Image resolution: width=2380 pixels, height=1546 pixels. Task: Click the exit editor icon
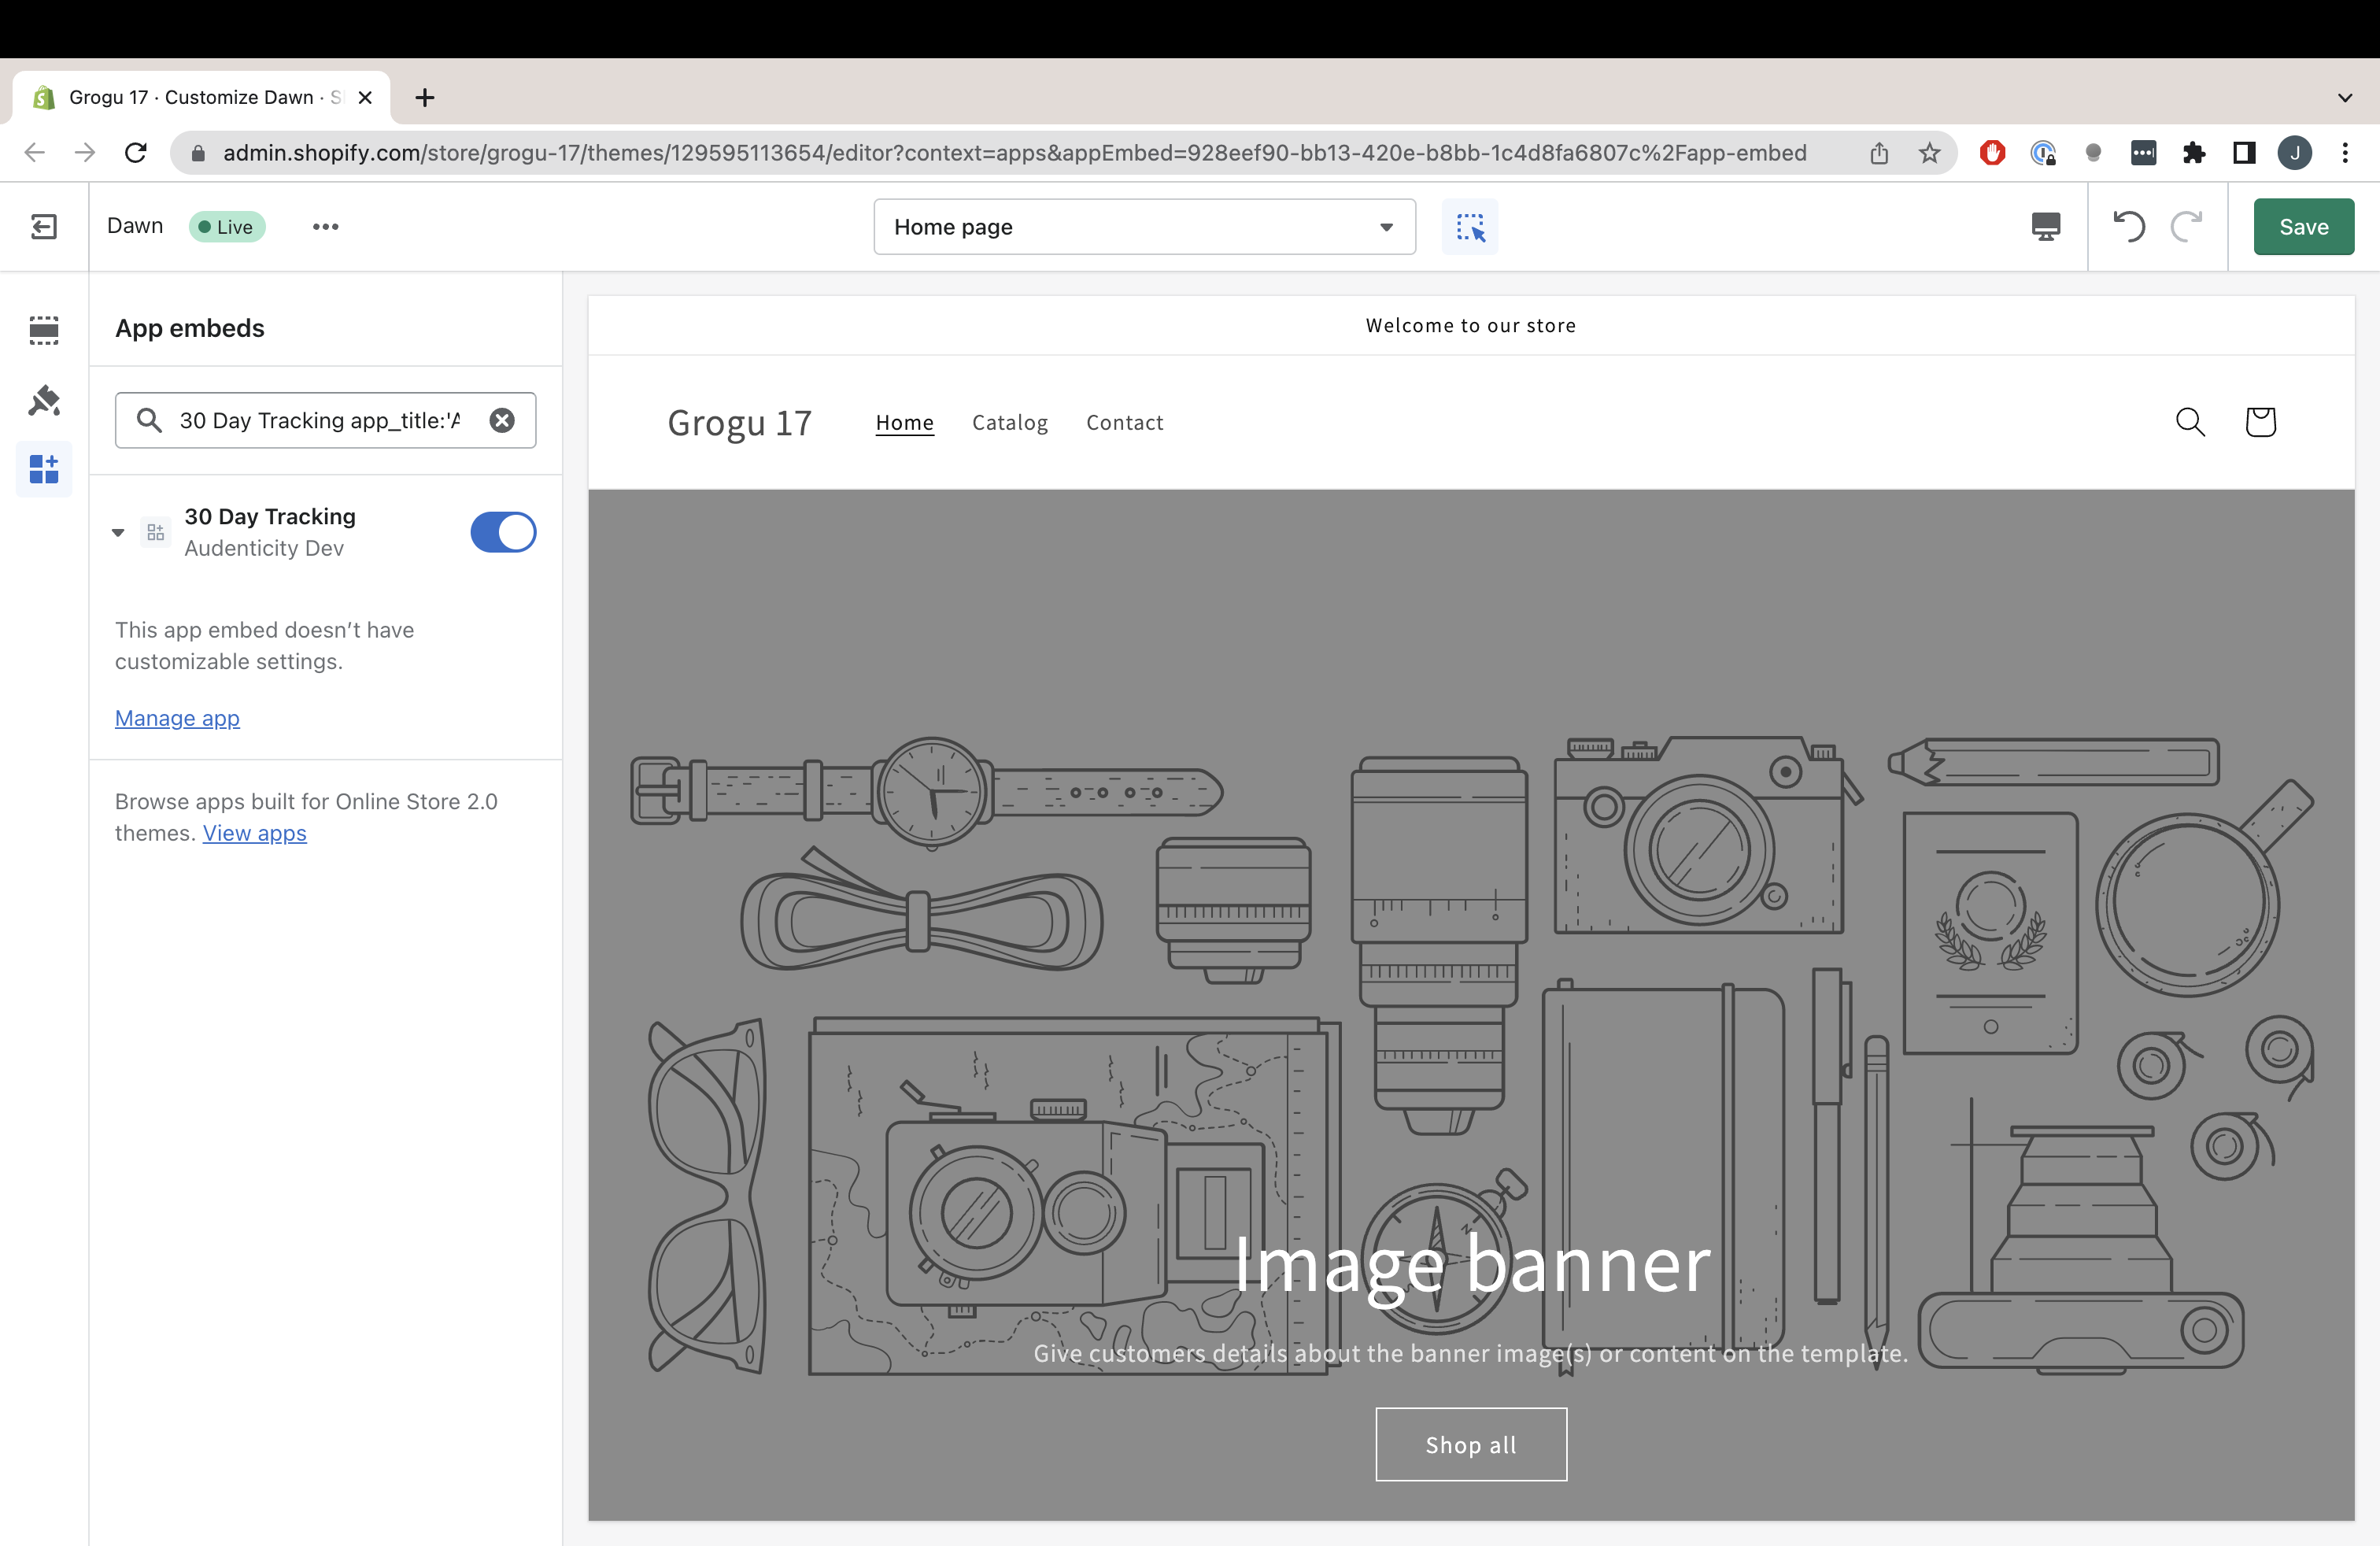point(44,227)
